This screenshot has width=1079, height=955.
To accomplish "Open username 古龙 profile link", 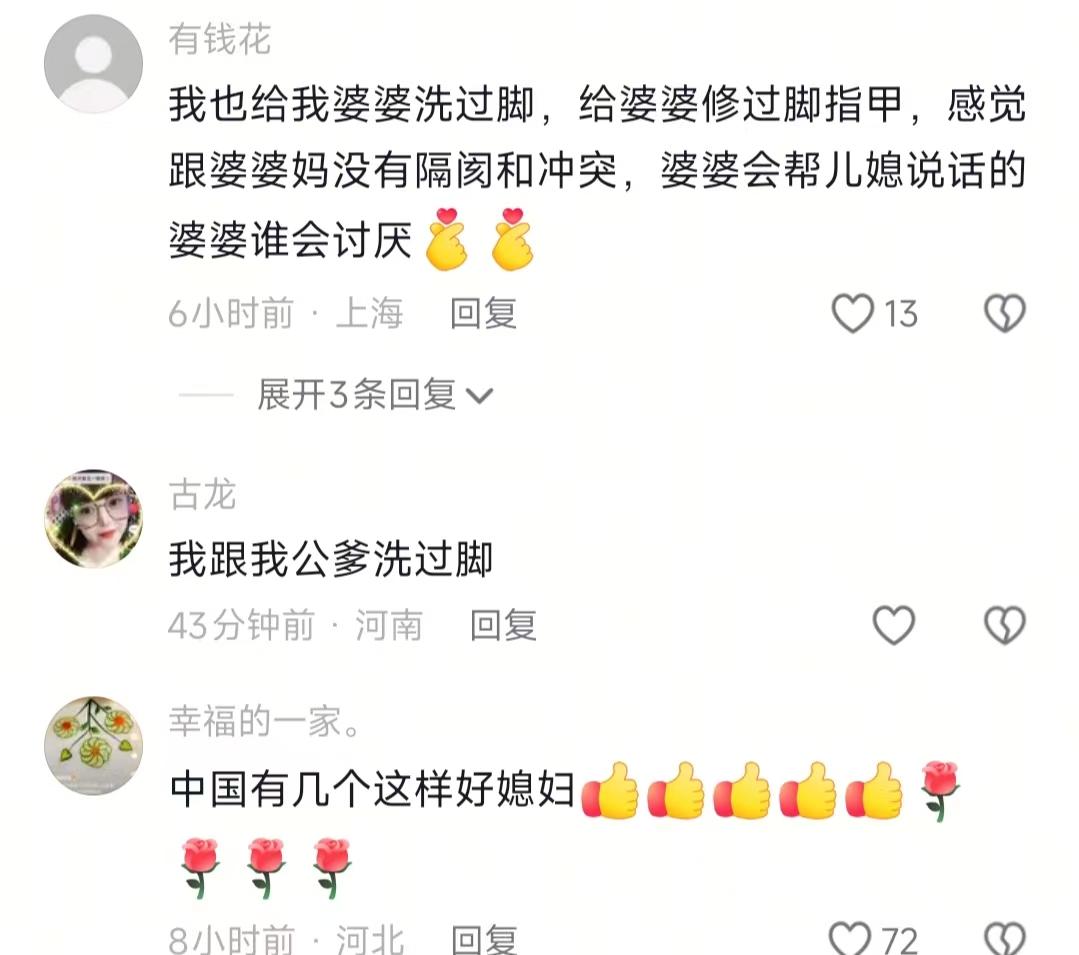I will point(203,495).
